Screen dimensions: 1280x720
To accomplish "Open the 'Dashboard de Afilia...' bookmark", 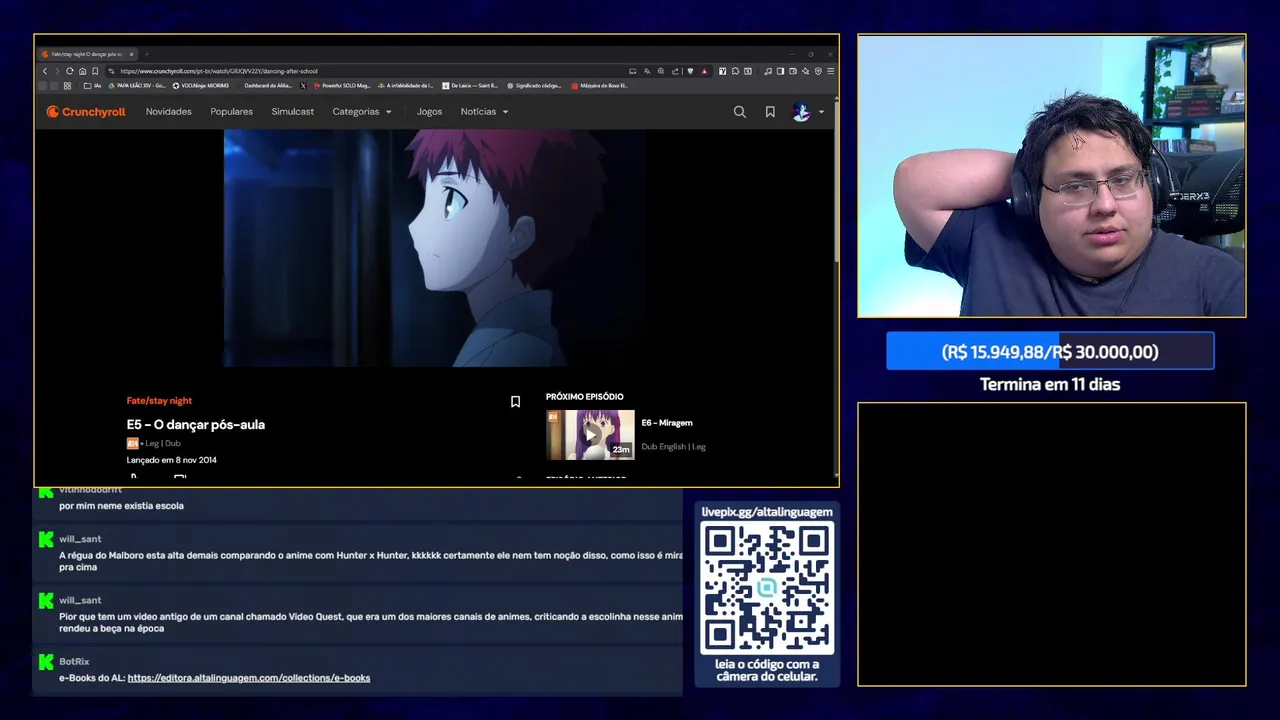I will click(268, 86).
